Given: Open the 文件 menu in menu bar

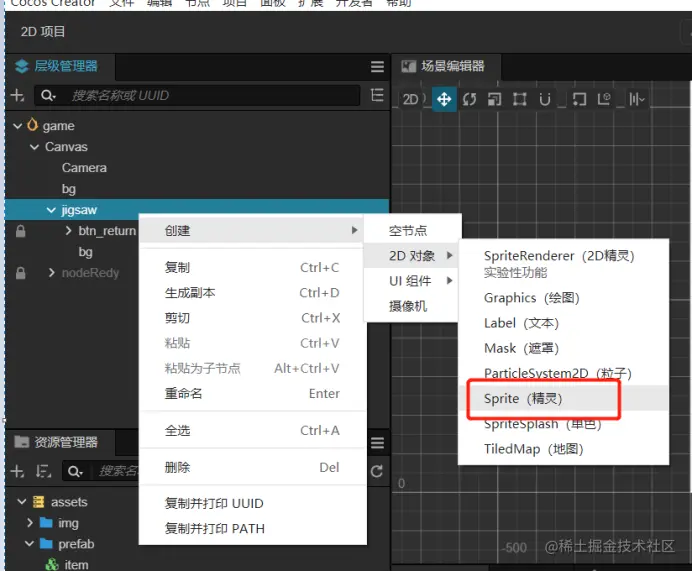Looking at the screenshot, I should click(122, 4).
